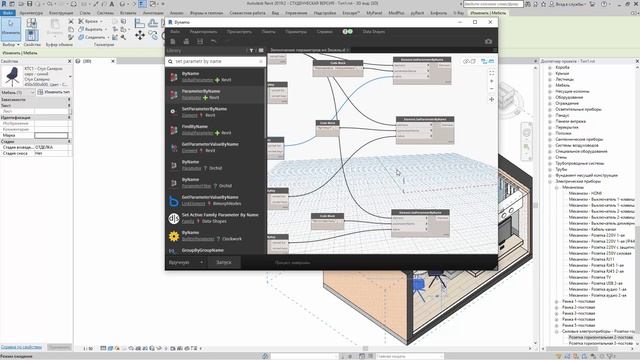The height and width of the screenshot is (360, 640).
Task: Open the Файл menu in Dynamo
Action: [175, 31]
